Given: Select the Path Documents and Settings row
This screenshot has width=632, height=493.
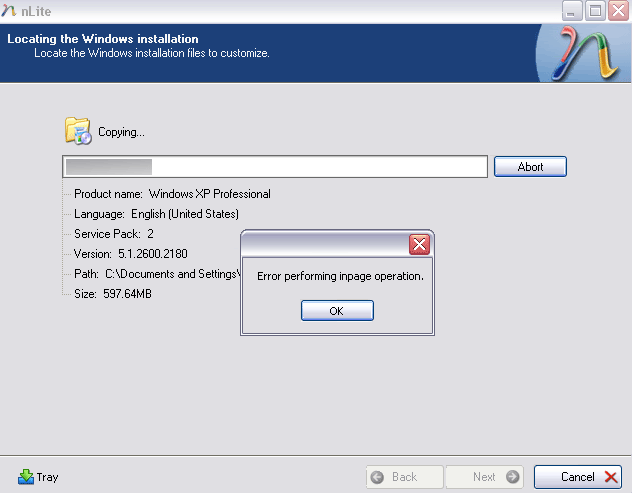Looking at the screenshot, I should pyautogui.click(x=157, y=274).
